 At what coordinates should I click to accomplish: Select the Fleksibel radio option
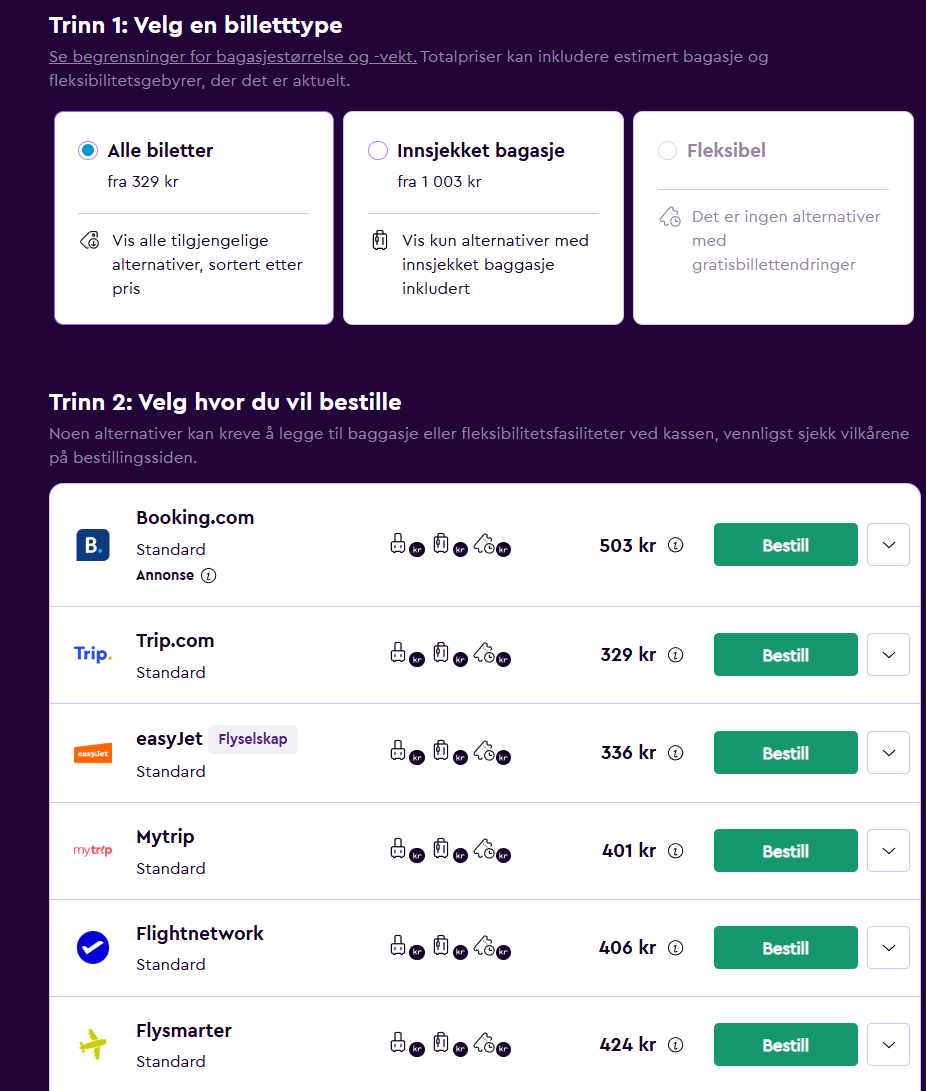(667, 151)
